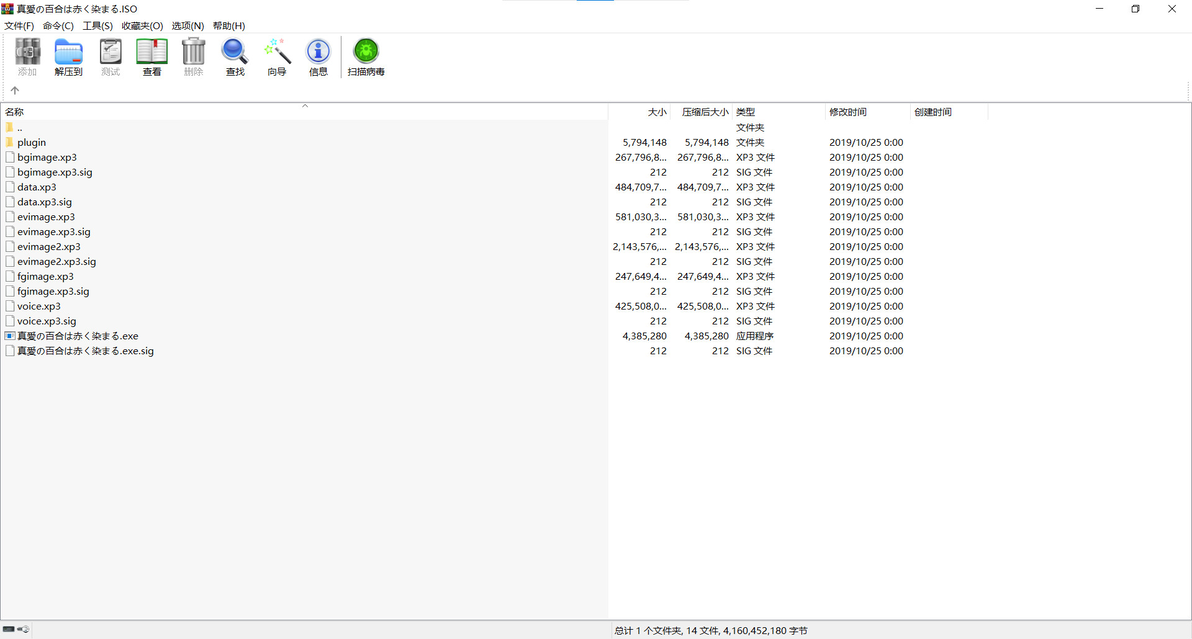Restore down the WinRAR window

(1135, 9)
